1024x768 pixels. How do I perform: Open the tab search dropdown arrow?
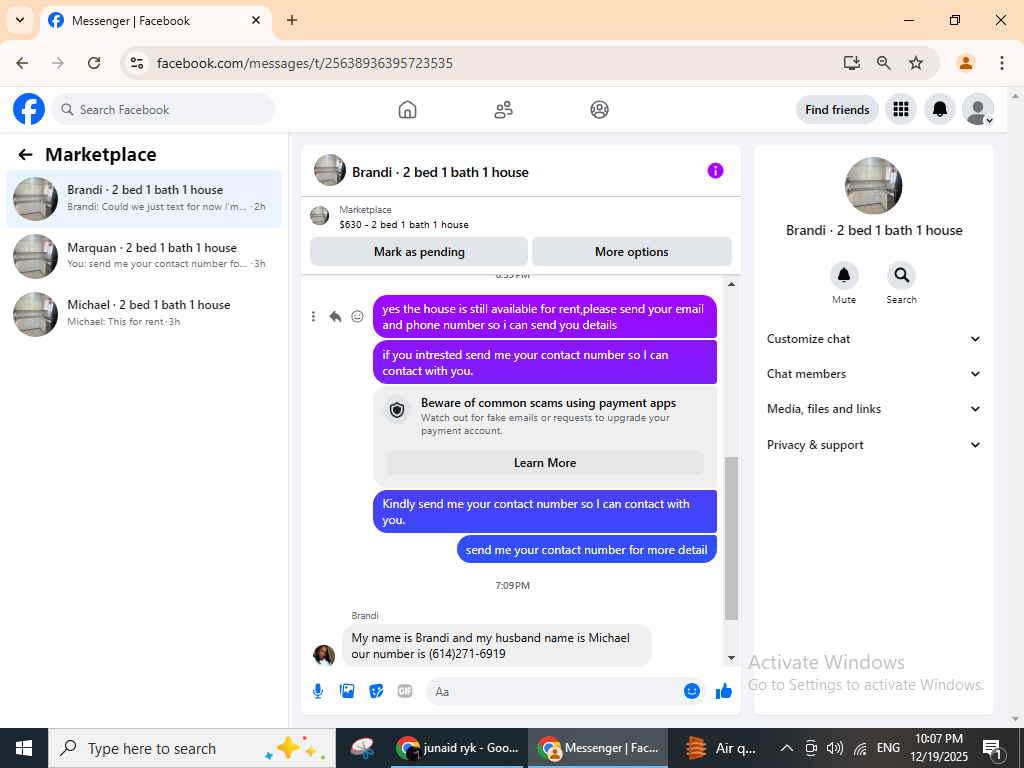[20, 20]
